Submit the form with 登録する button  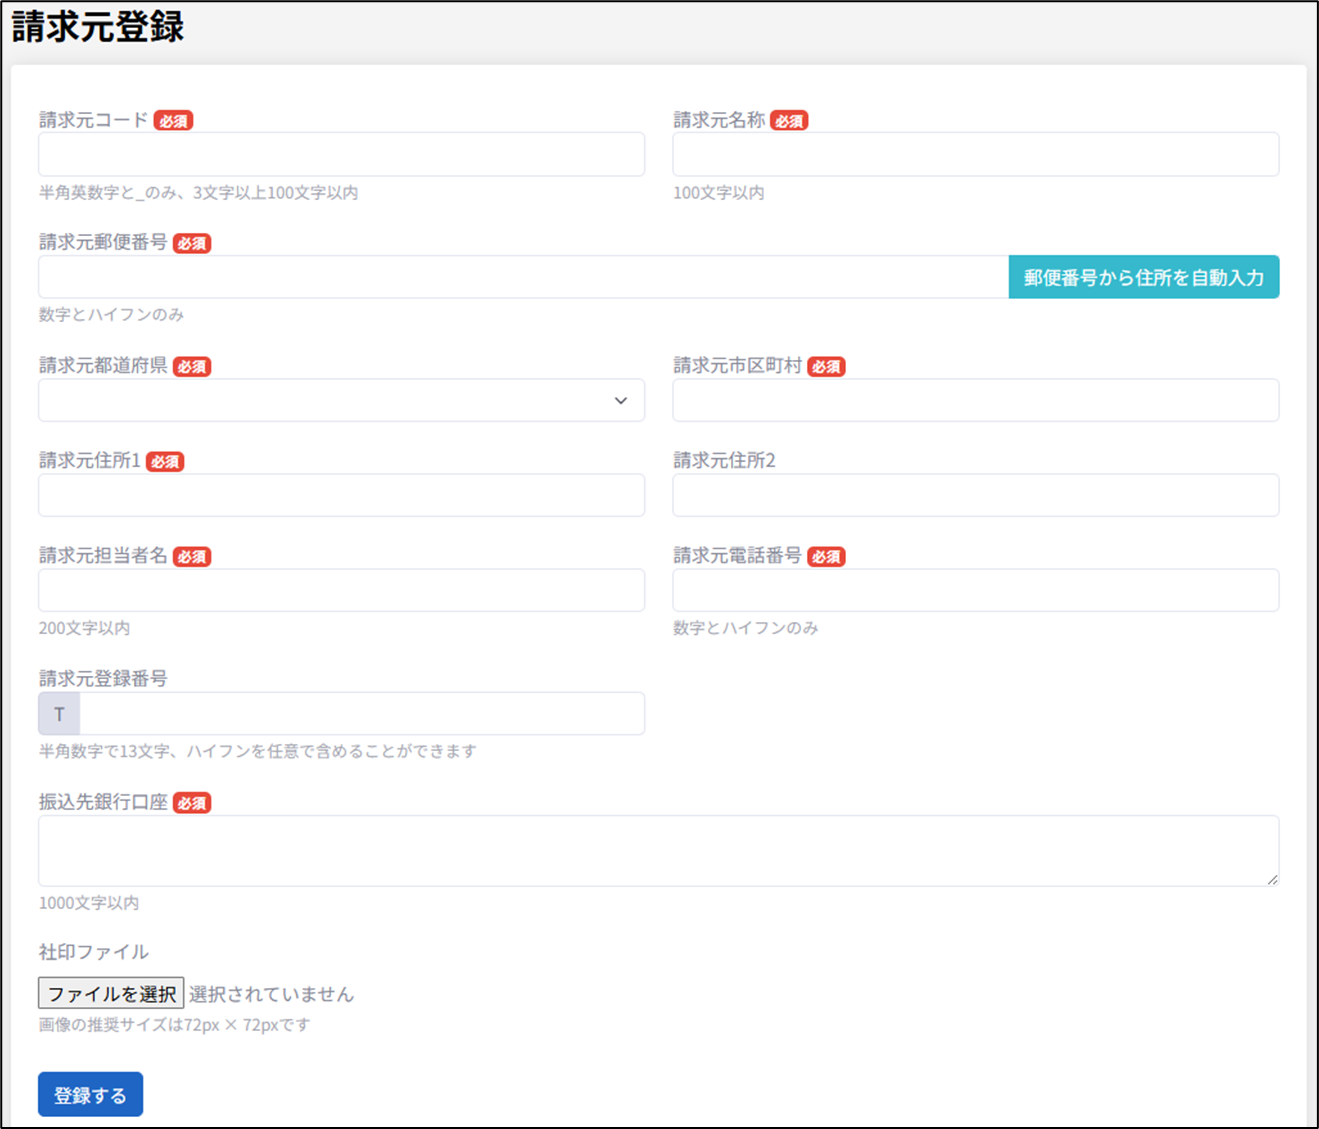pos(90,1094)
